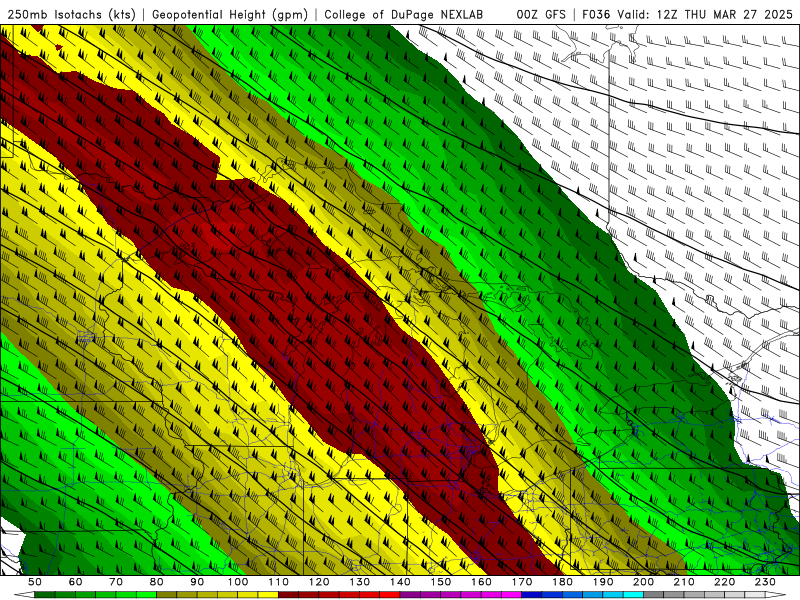Click the 160 value on the color scale
The image size is (800, 600).
tap(481, 582)
